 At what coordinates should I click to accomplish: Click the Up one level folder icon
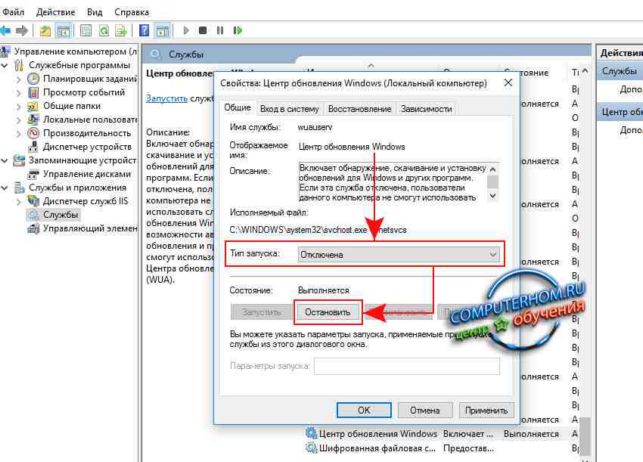coord(45,31)
